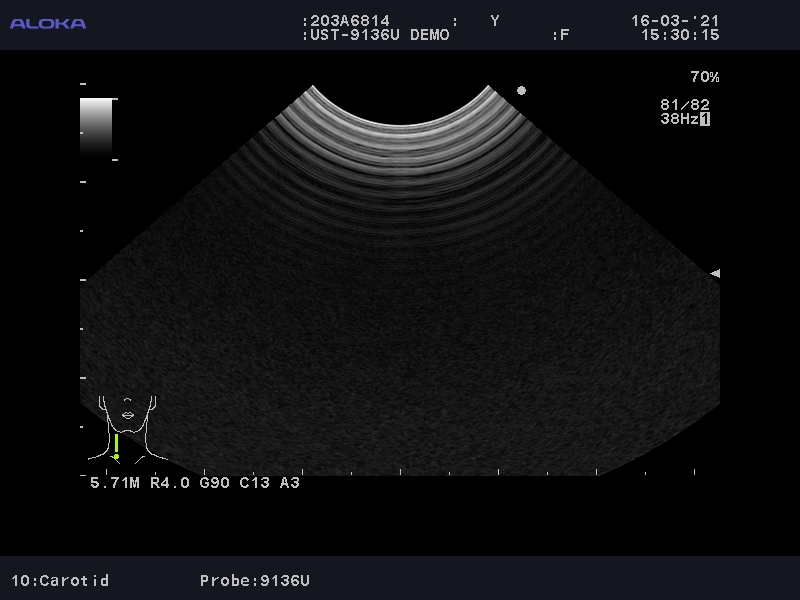Click the grayscale bar at top left
This screenshot has width=800, height=600.
[x=96, y=126]
